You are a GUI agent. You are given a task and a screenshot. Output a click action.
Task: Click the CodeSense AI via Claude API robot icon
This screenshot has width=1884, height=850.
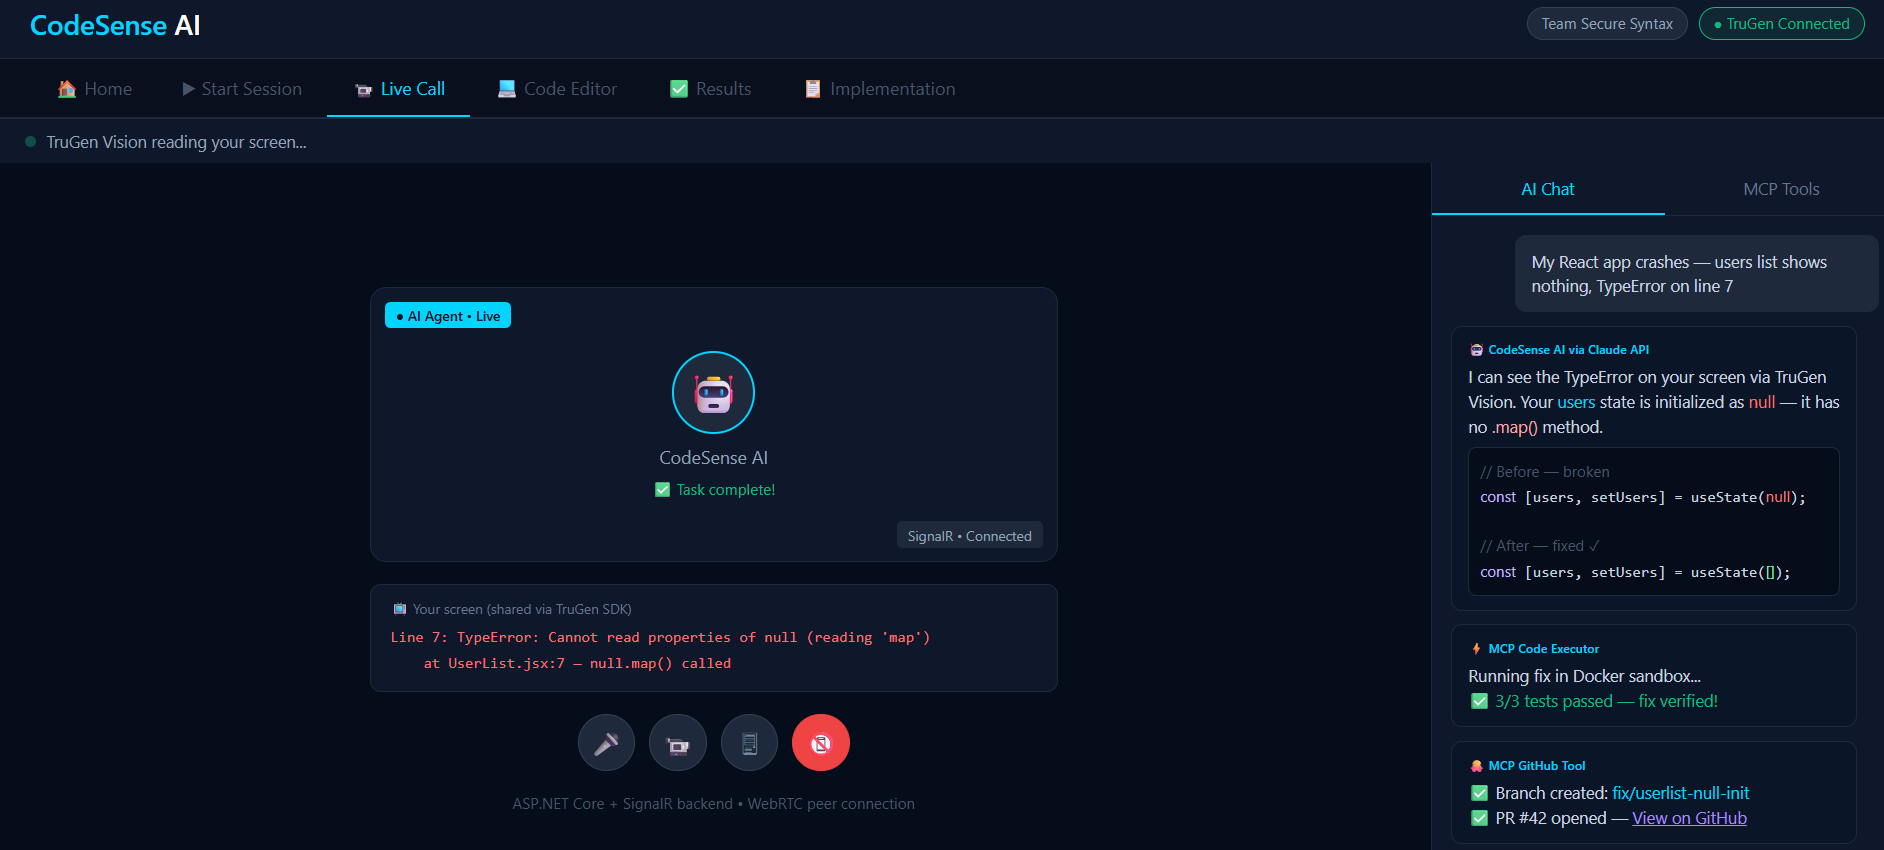(1476, 350)
